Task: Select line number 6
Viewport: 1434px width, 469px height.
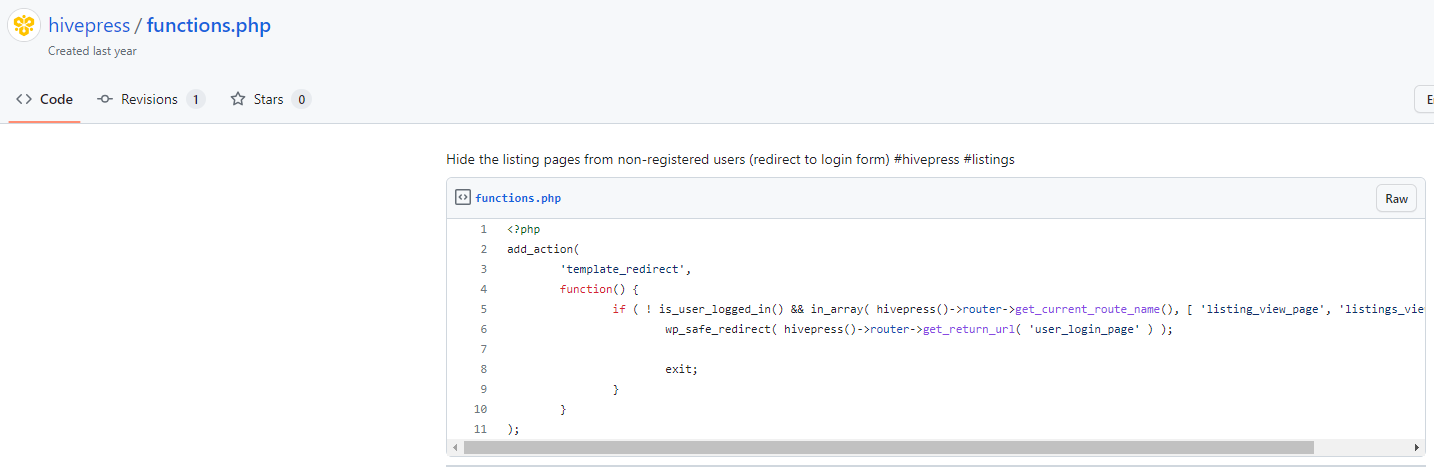Action: [x=483, y=329]
